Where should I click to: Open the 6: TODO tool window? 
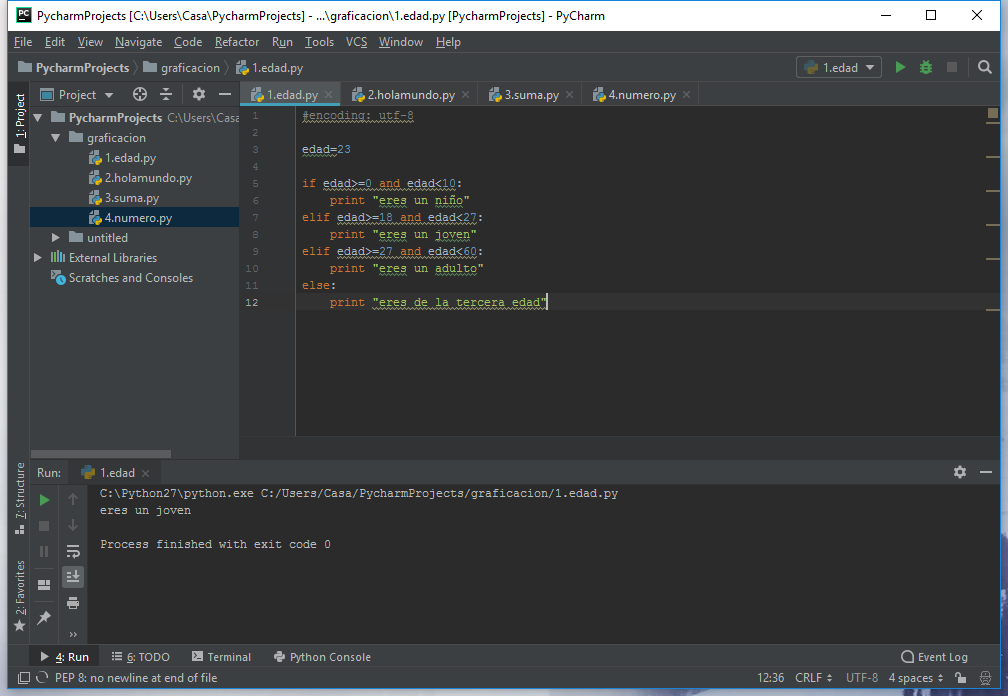pyautogui.click(x=140, y=657)
